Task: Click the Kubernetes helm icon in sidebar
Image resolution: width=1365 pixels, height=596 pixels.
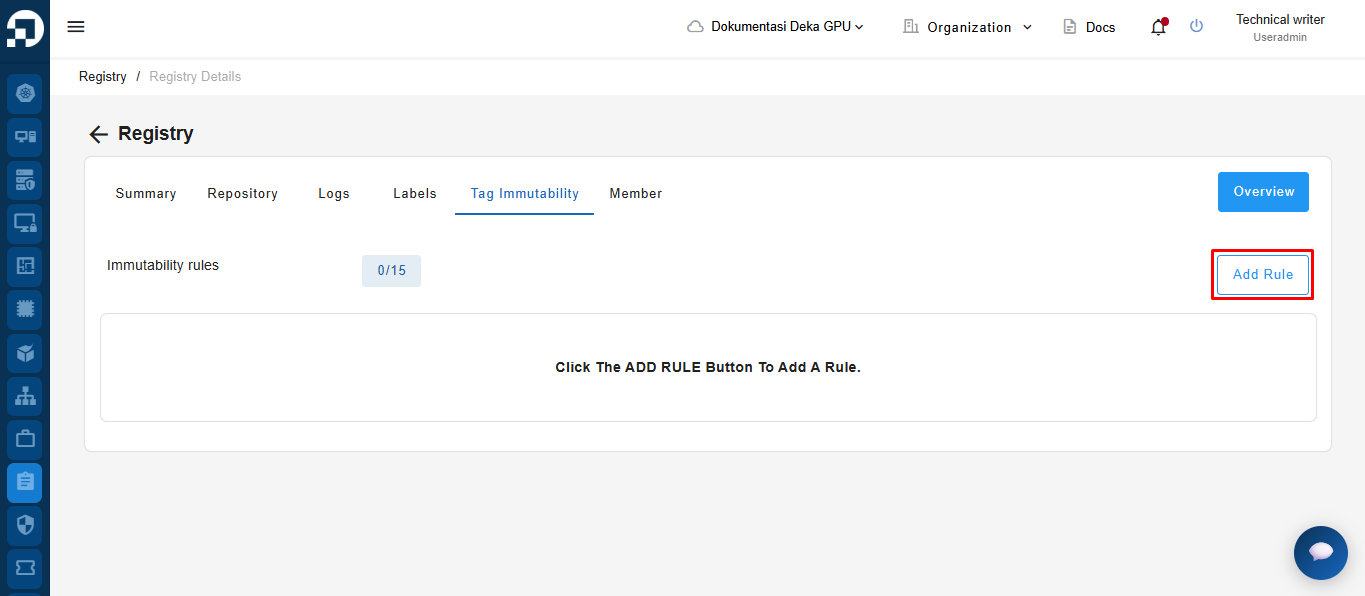Action: click(x=25, y=94)
